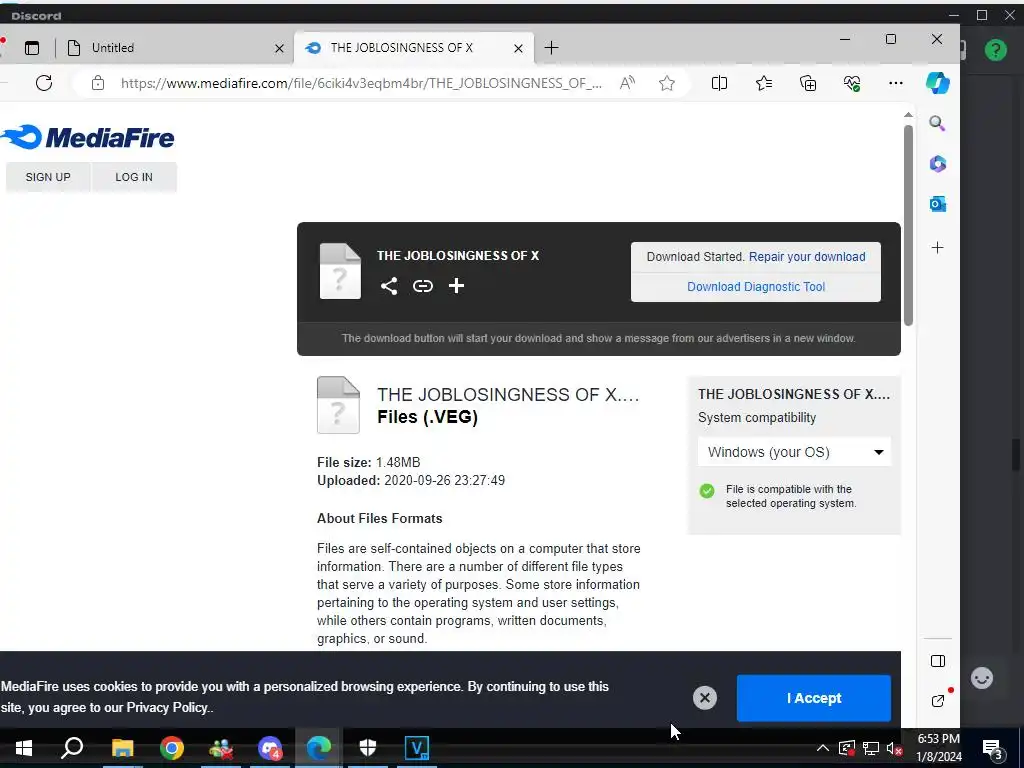
Task: Open Read aloud in address bar
Action: (627, 83)
